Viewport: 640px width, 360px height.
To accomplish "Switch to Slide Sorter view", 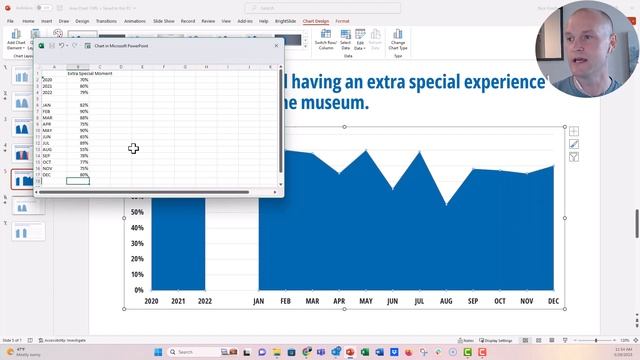I will 539,340.
